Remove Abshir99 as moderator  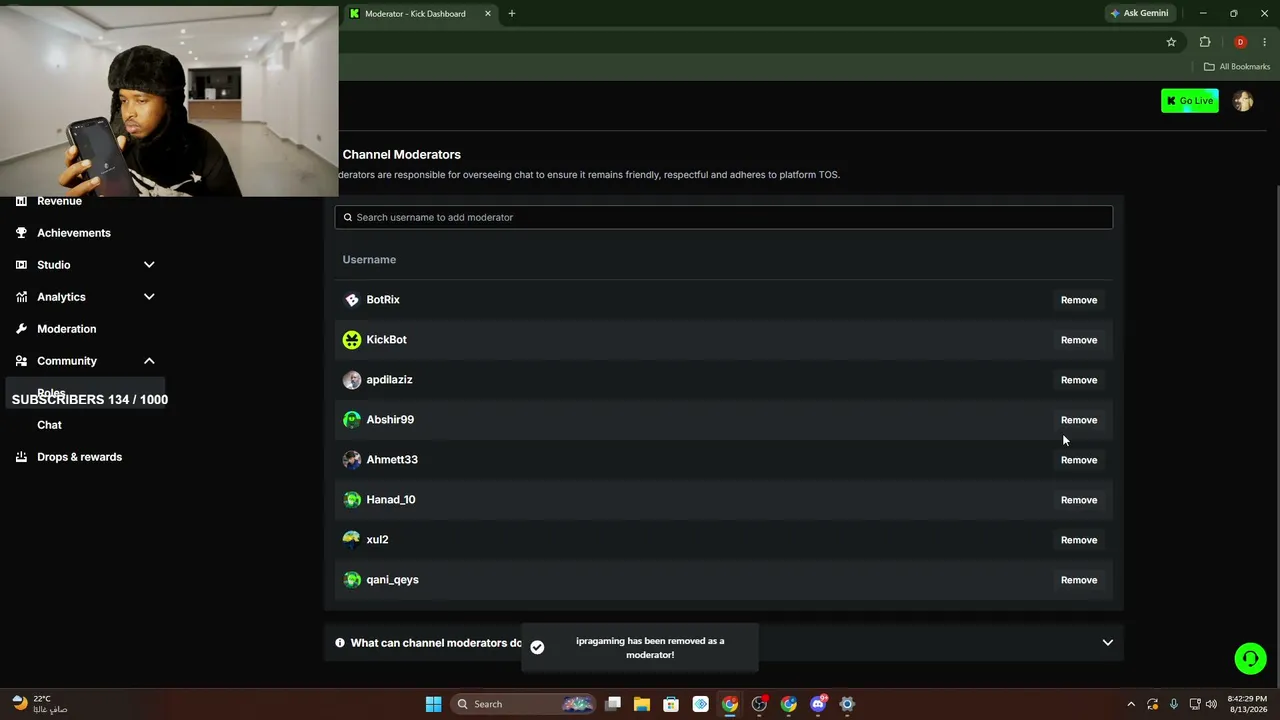pos(1079,420)
